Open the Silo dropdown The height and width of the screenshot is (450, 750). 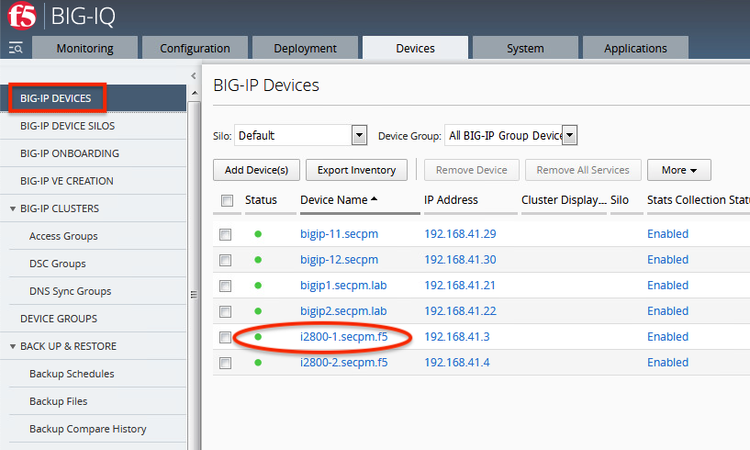[x=360, y=135]
